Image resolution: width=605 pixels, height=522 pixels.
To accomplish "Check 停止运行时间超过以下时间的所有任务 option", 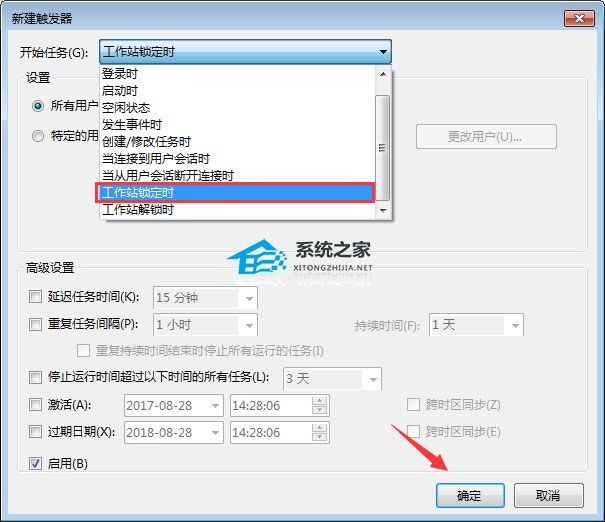I will pyautogui.click(x=35, y=377).
